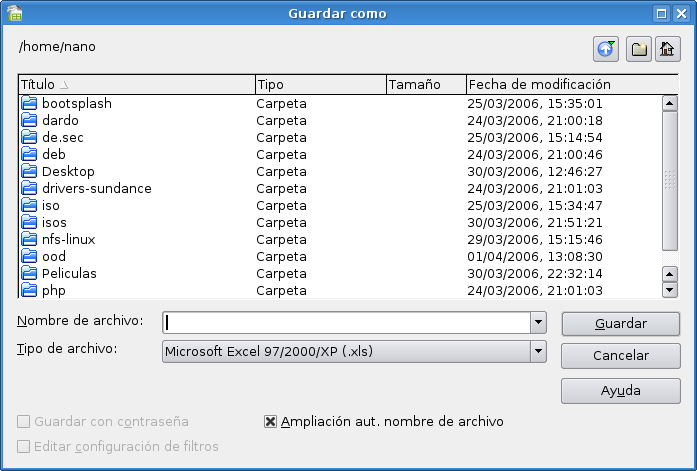Expand the Nombre de archivo dropdown arrow
Screen dimensions: 697x471
click(x=538, y=322)
